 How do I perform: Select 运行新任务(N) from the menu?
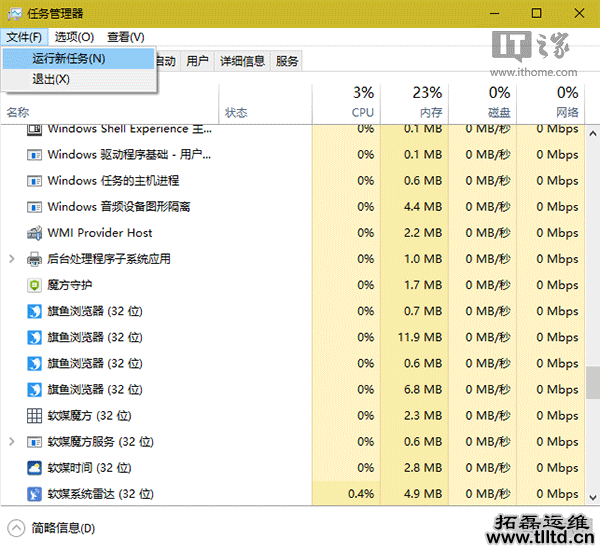coord(78,59)
